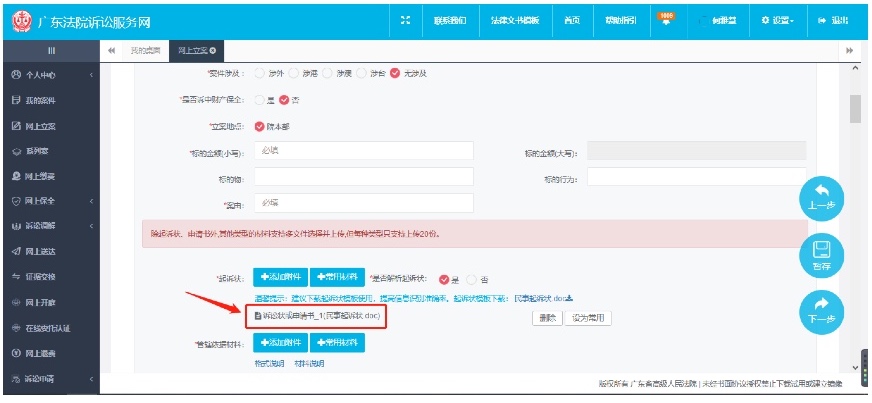
Task: Click the tab bar right double-arrow
Action: [849, 51]
